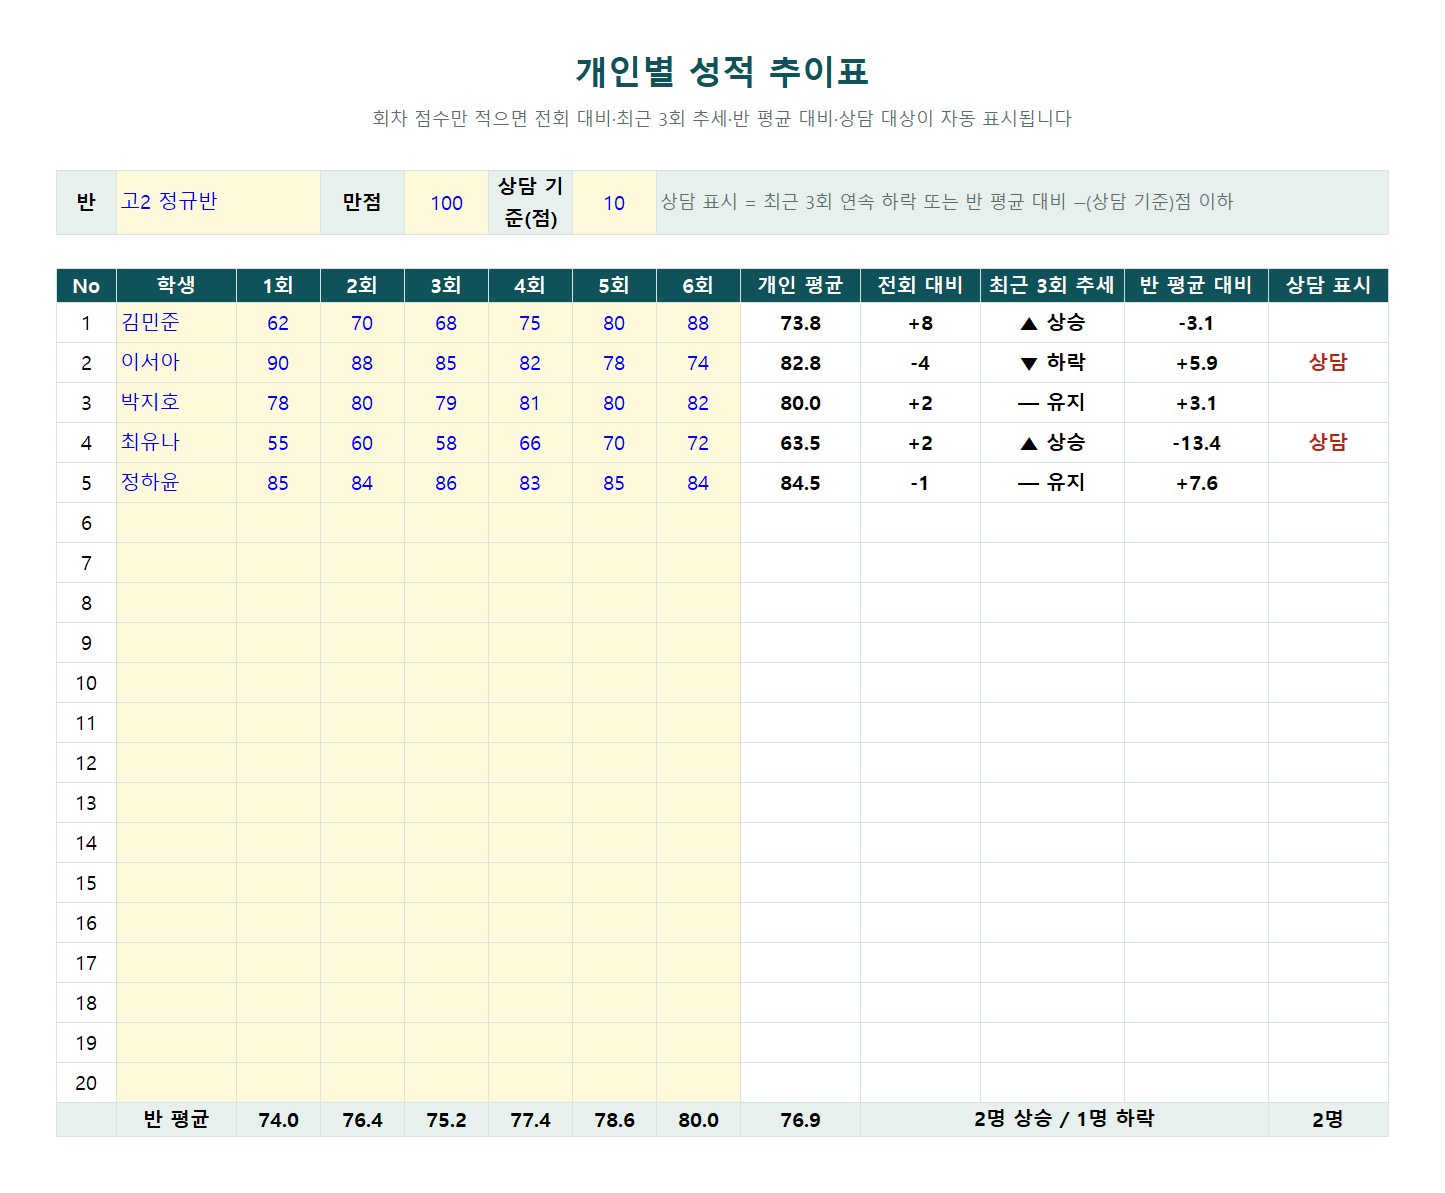Click the "2명 상승 / 1명 하락" summary

[x=1064, y=1119]
